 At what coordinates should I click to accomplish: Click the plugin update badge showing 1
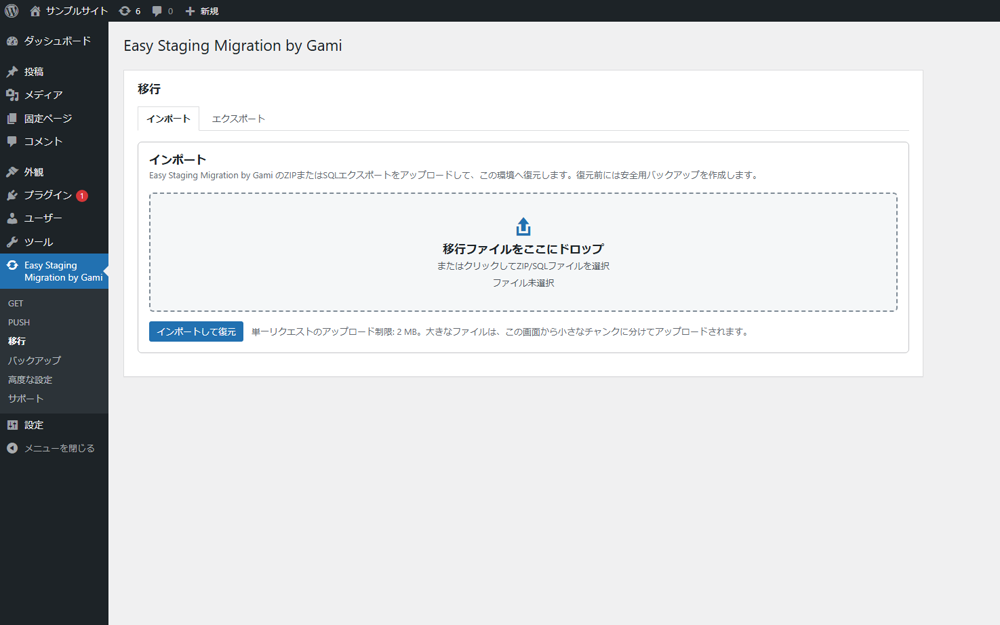[x=82, y=196]
